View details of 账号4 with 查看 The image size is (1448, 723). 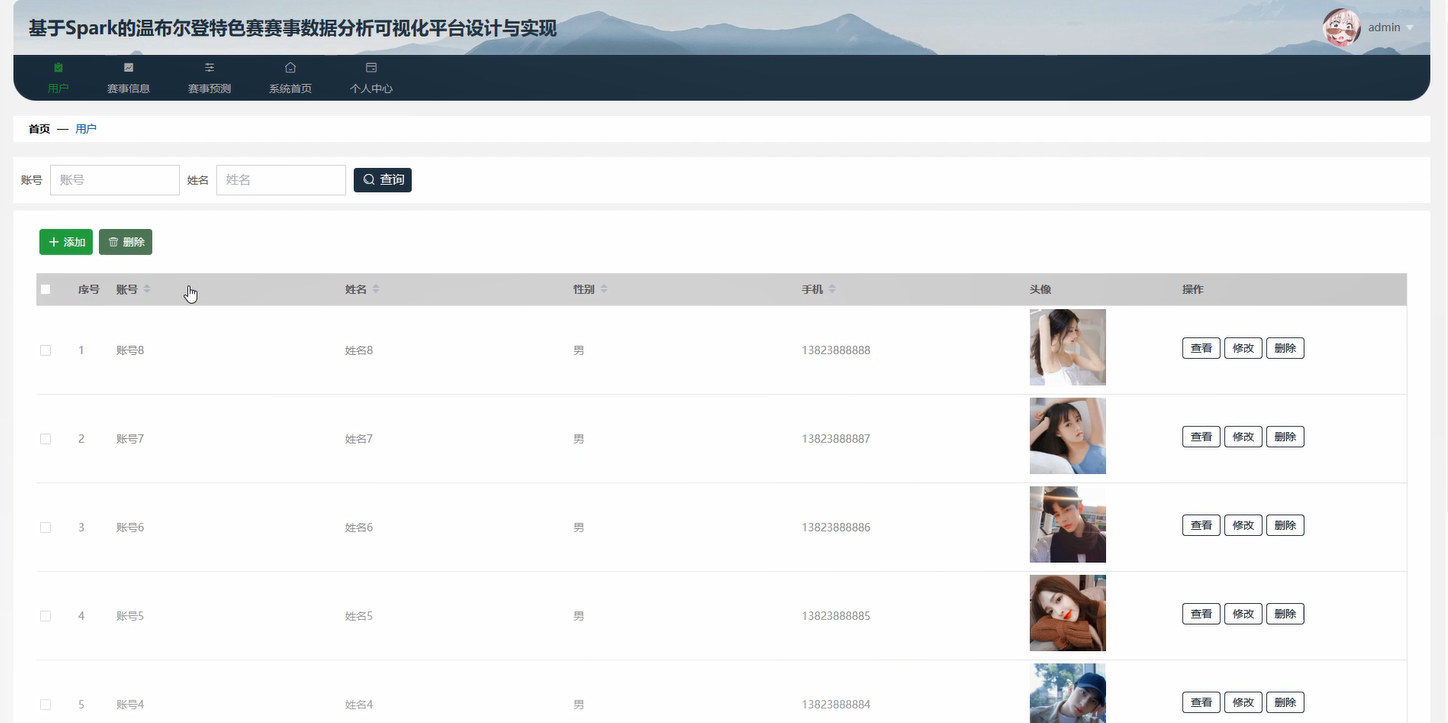point(1201,702)
